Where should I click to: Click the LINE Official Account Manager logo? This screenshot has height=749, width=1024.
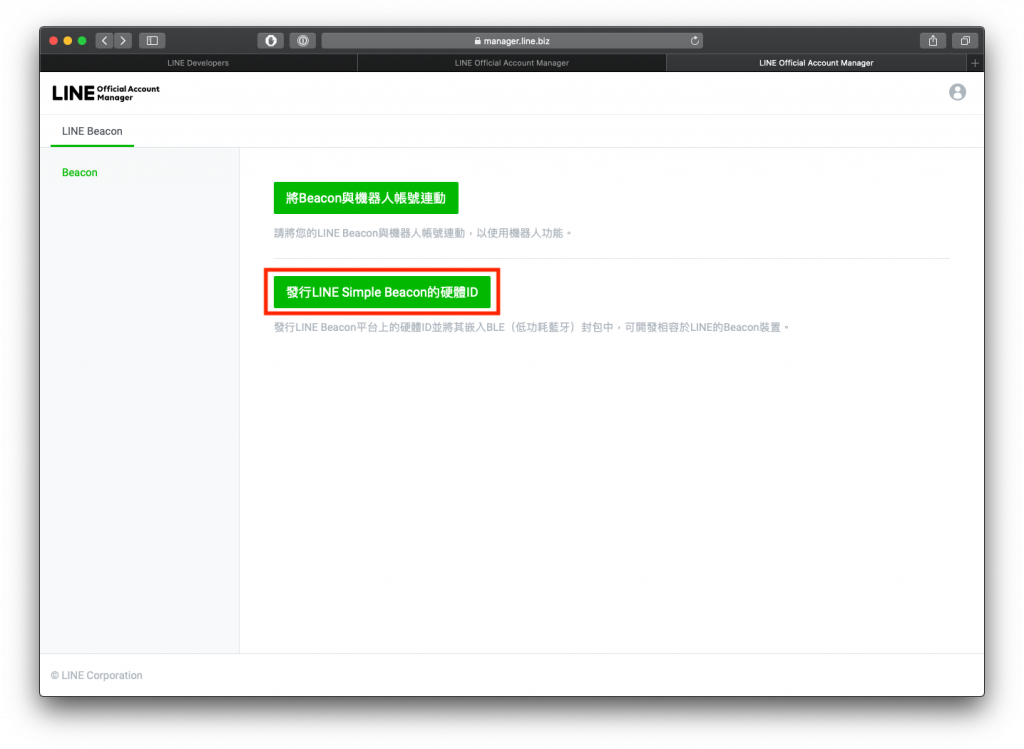pos(106,93)
